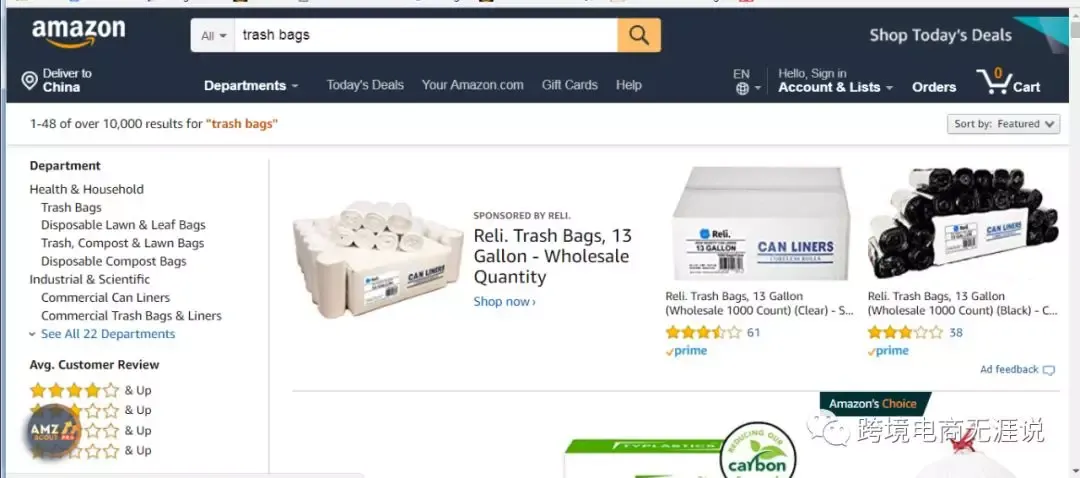Screen dimensions: 1080x478
Task: Open the All search category dropdown
Action: [x=213, y=35]
